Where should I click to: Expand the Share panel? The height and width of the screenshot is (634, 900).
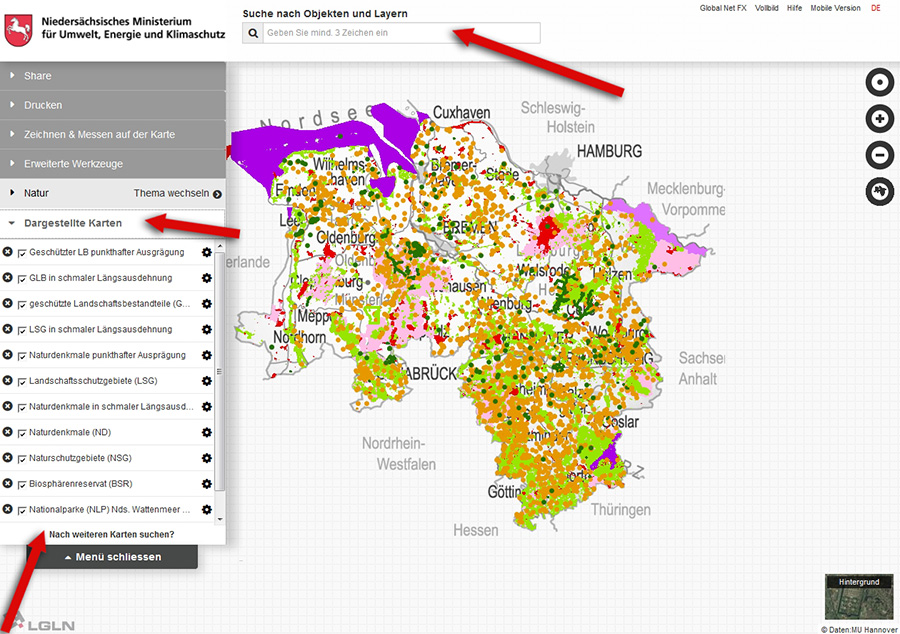point(38,76)
